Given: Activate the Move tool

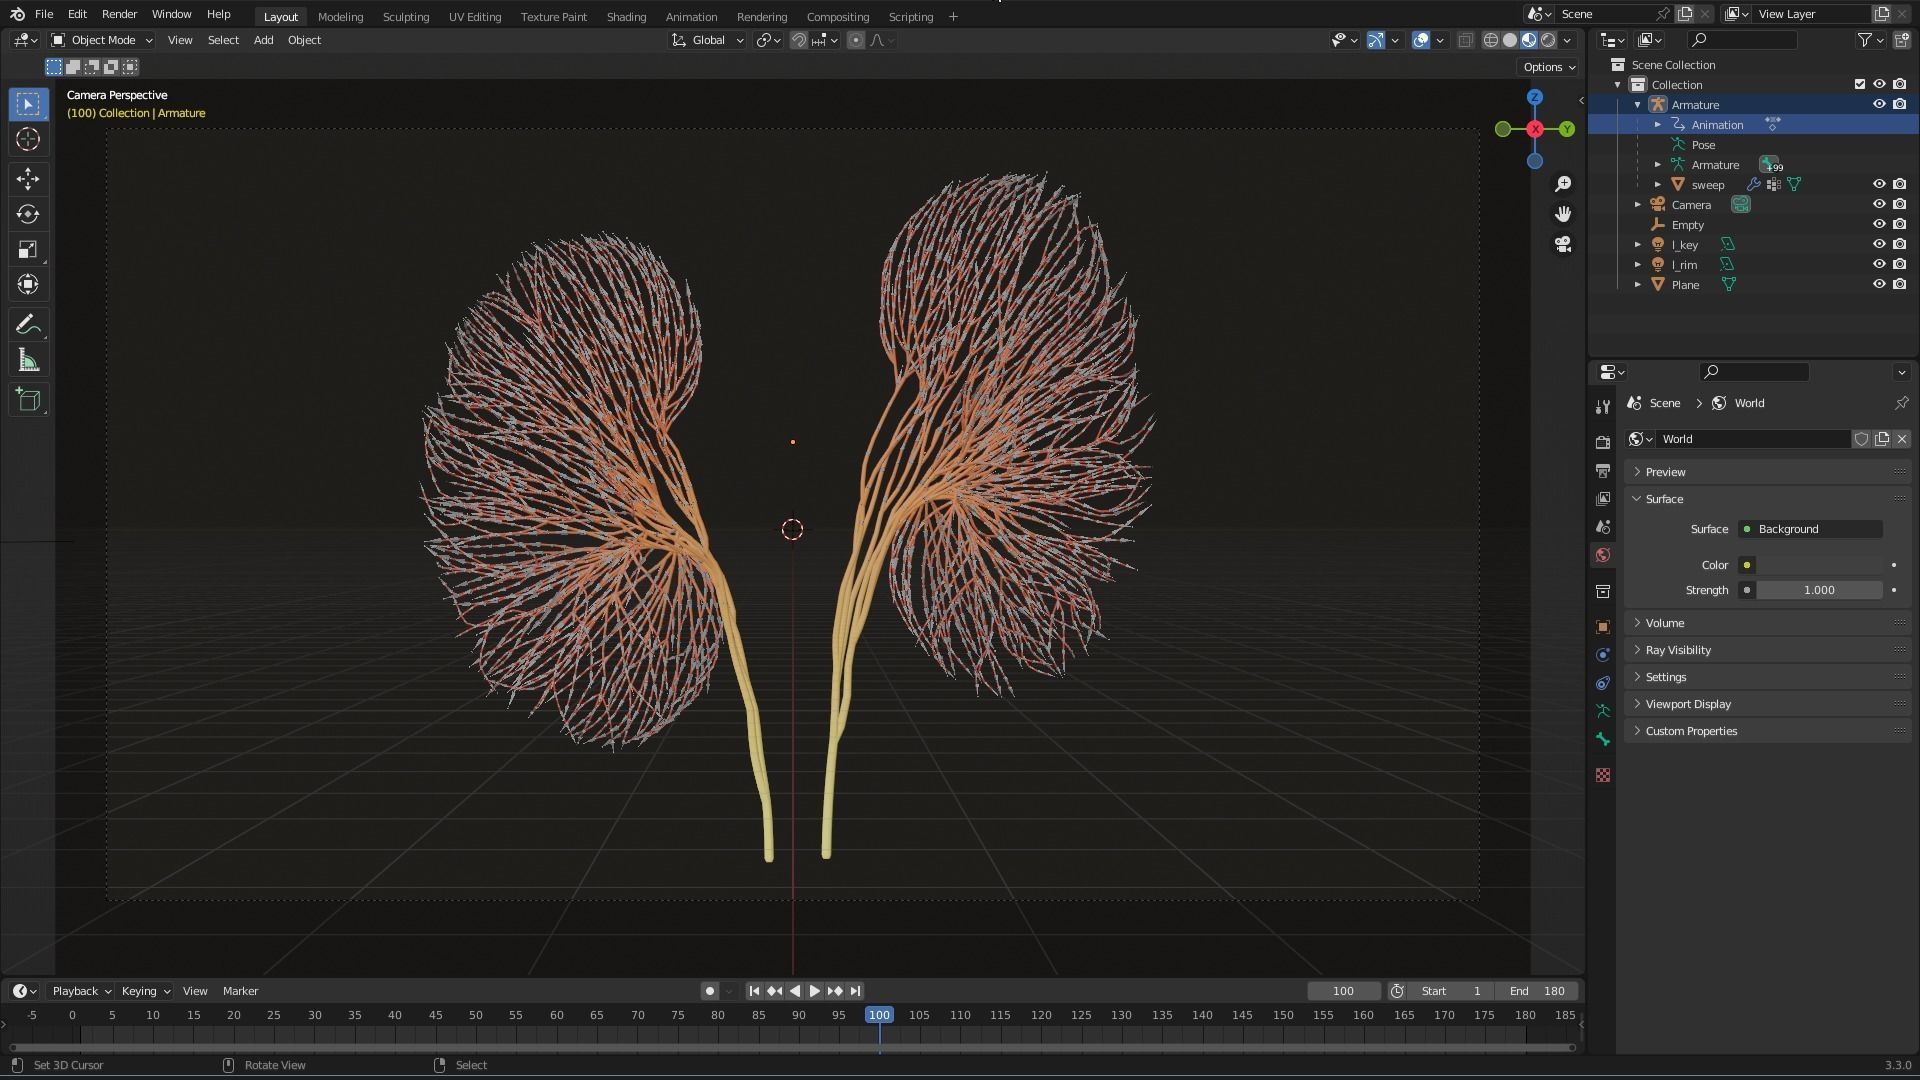Looking at the screenshot, I should click(28, 179).
